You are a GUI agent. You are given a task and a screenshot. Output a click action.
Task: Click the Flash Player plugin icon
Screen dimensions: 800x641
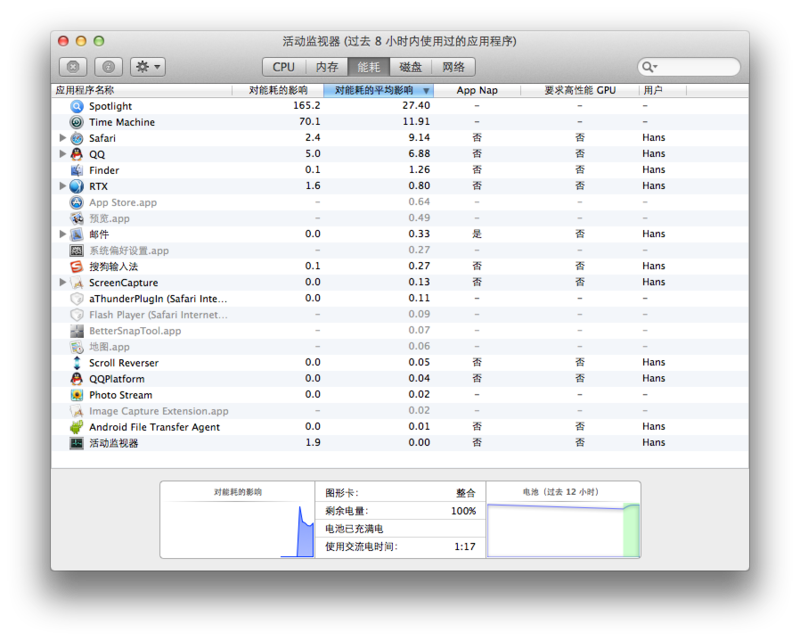(x=77, y=314)
